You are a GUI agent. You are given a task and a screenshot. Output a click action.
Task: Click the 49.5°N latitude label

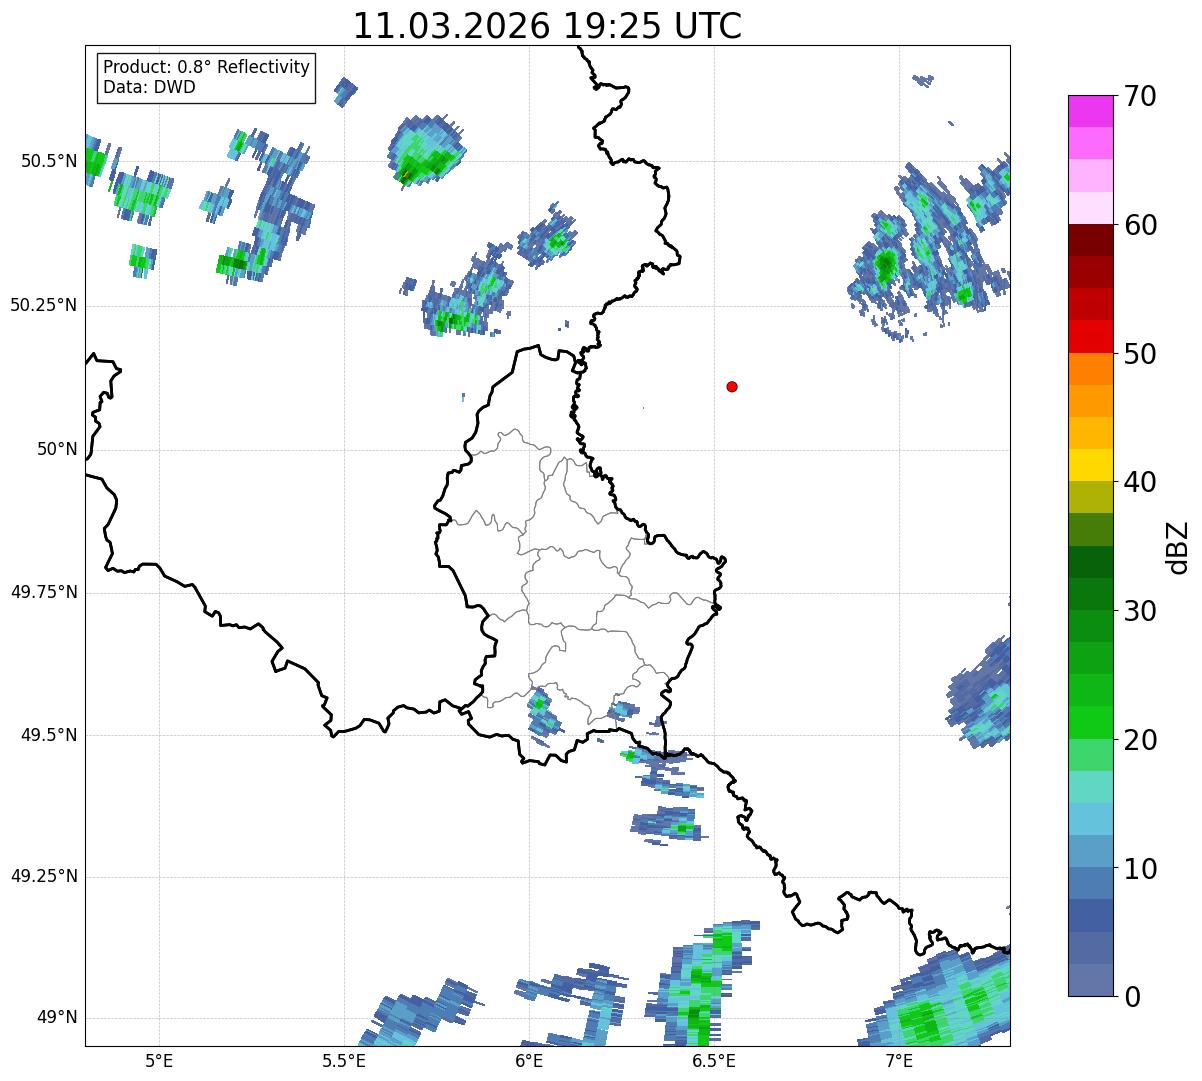point(49,735)
